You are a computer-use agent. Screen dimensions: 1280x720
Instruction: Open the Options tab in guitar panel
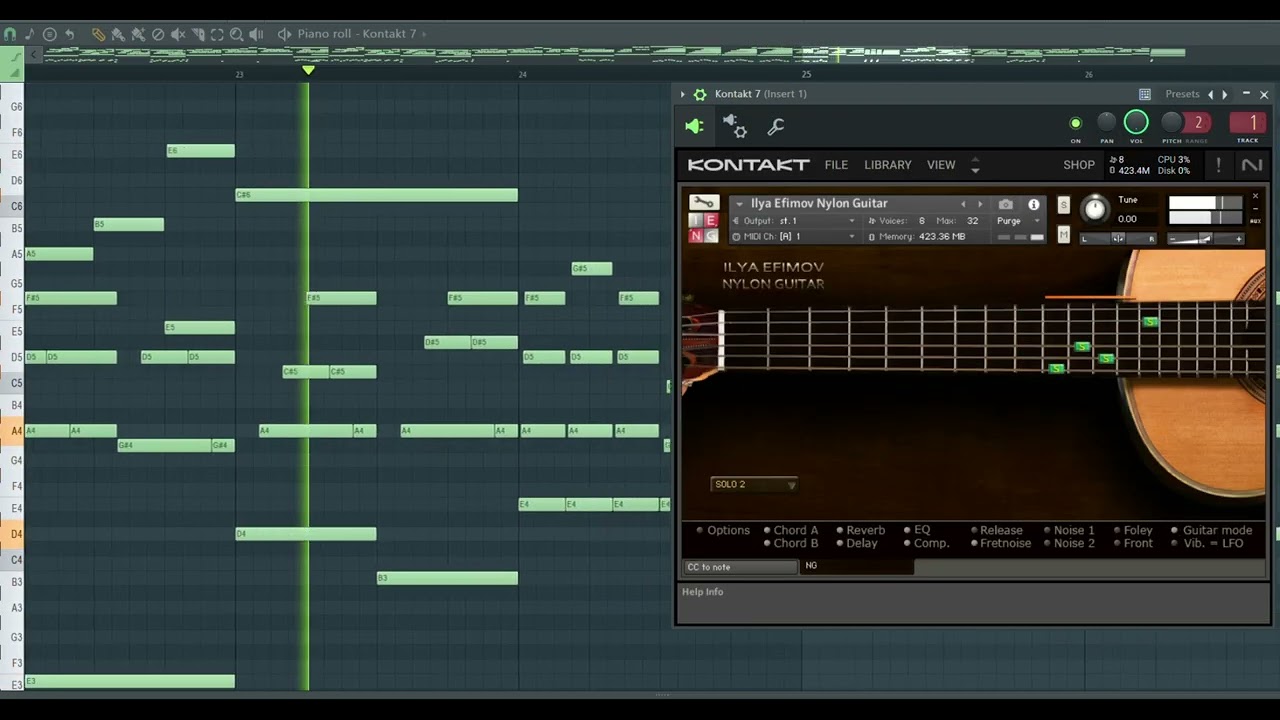click(x=722, y=530)
